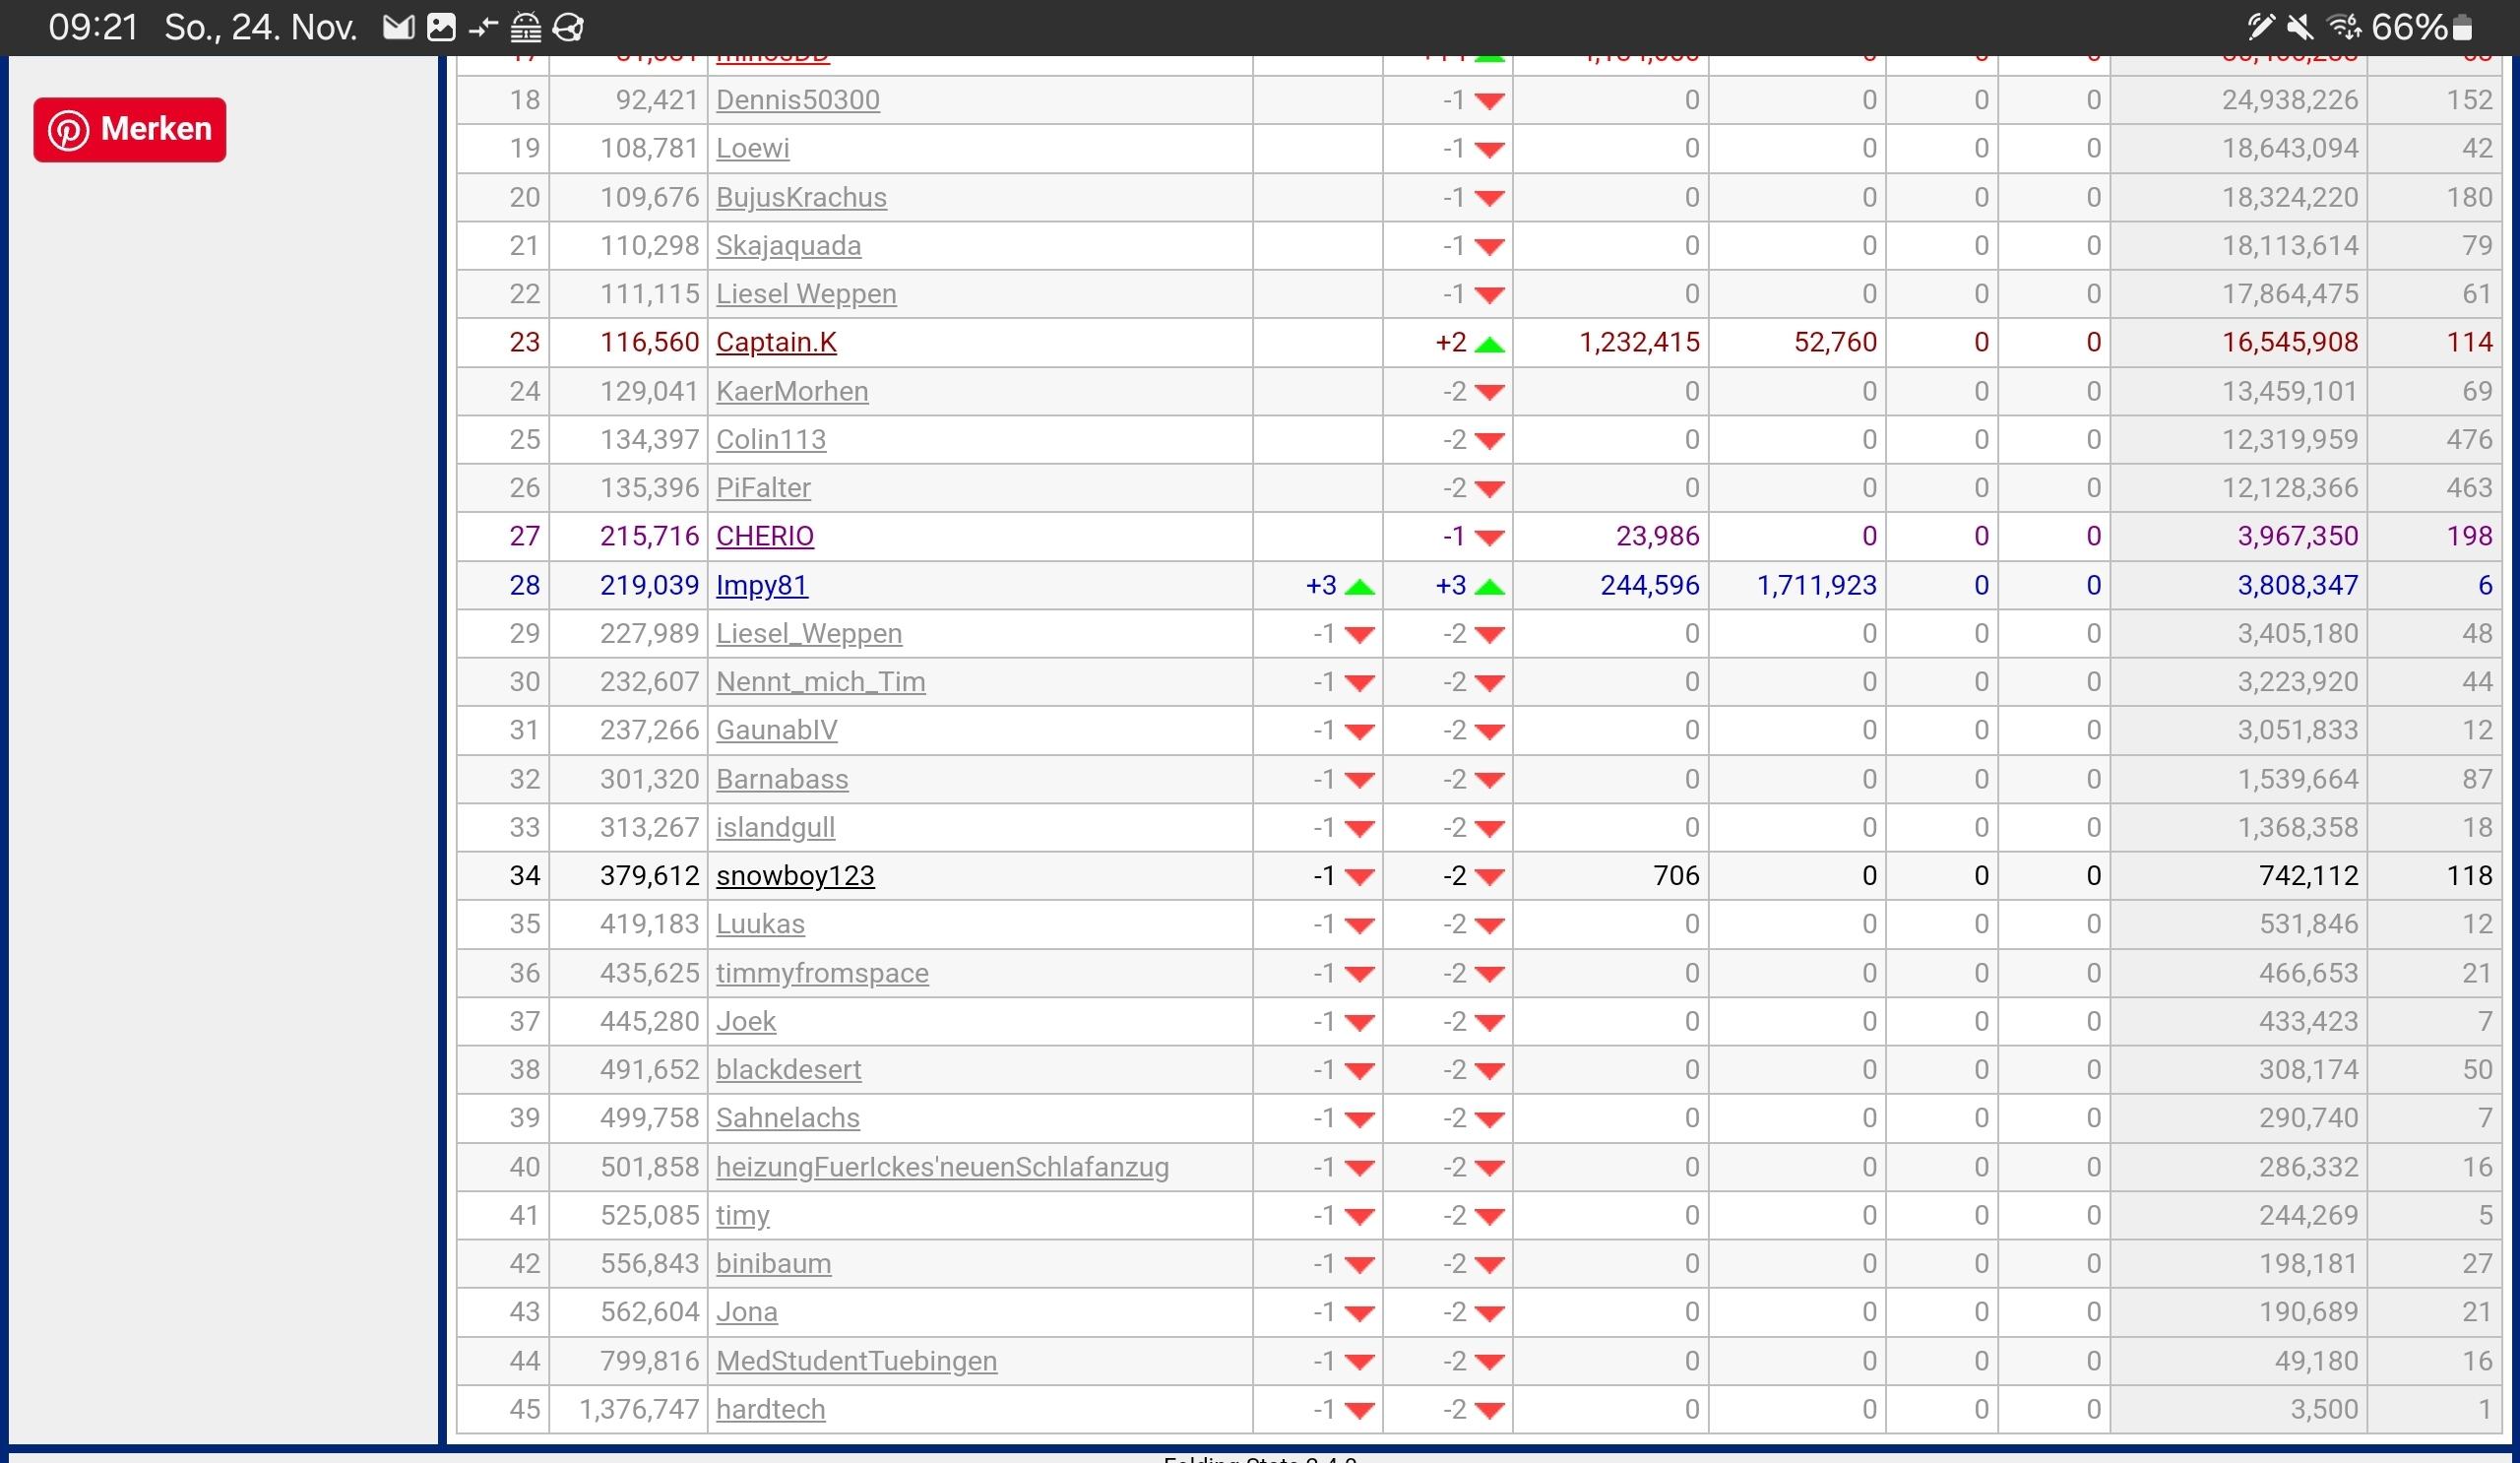Tap the clock time 09:21 in status bar
The width and height of the screenshot is (2520, 1463).
[93, 27]
